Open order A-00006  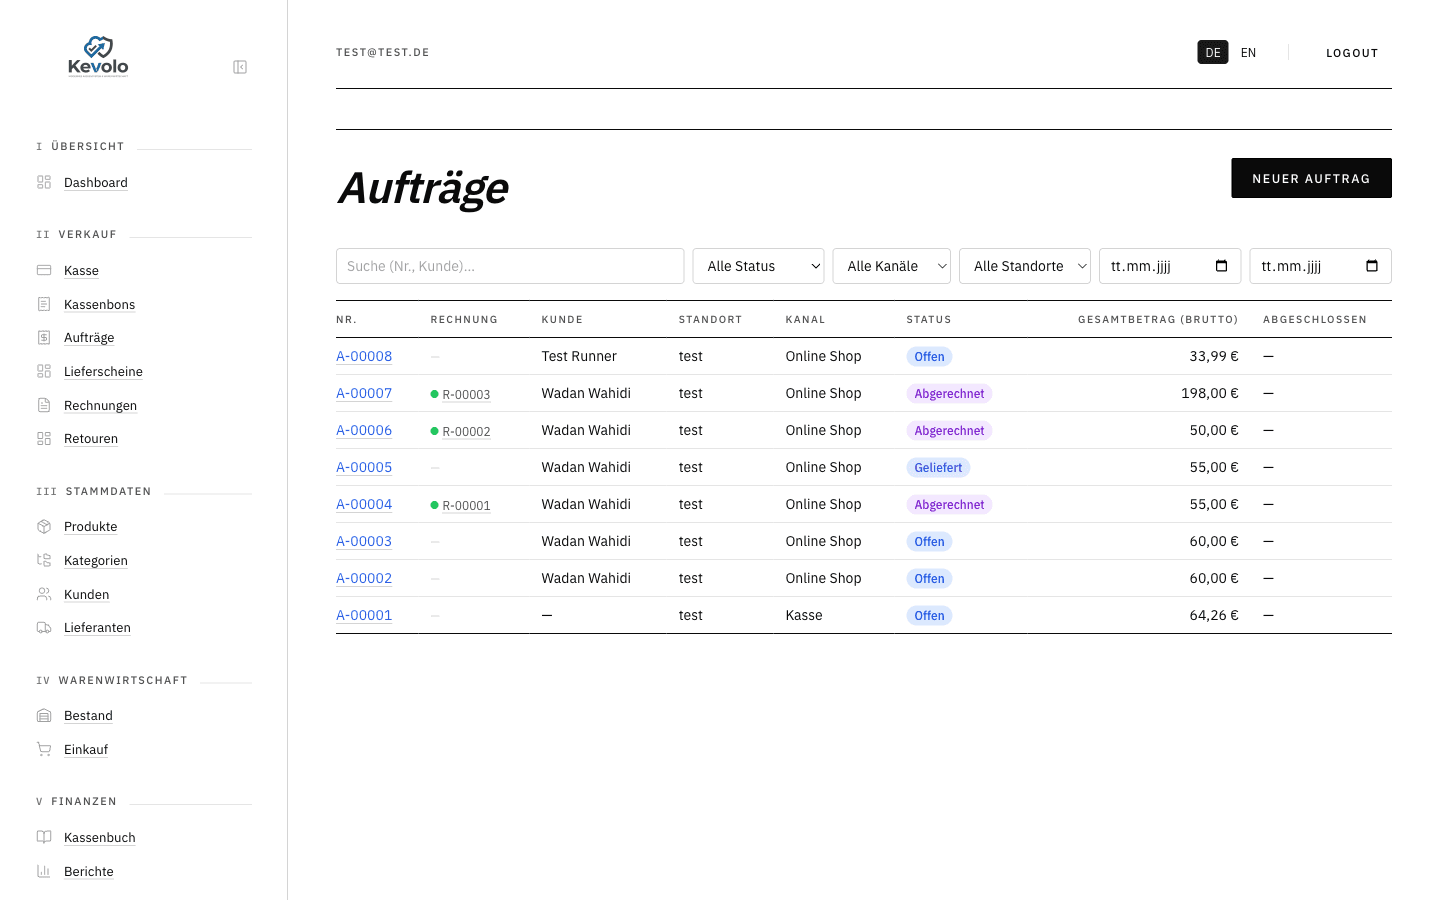tap(364, 430)
